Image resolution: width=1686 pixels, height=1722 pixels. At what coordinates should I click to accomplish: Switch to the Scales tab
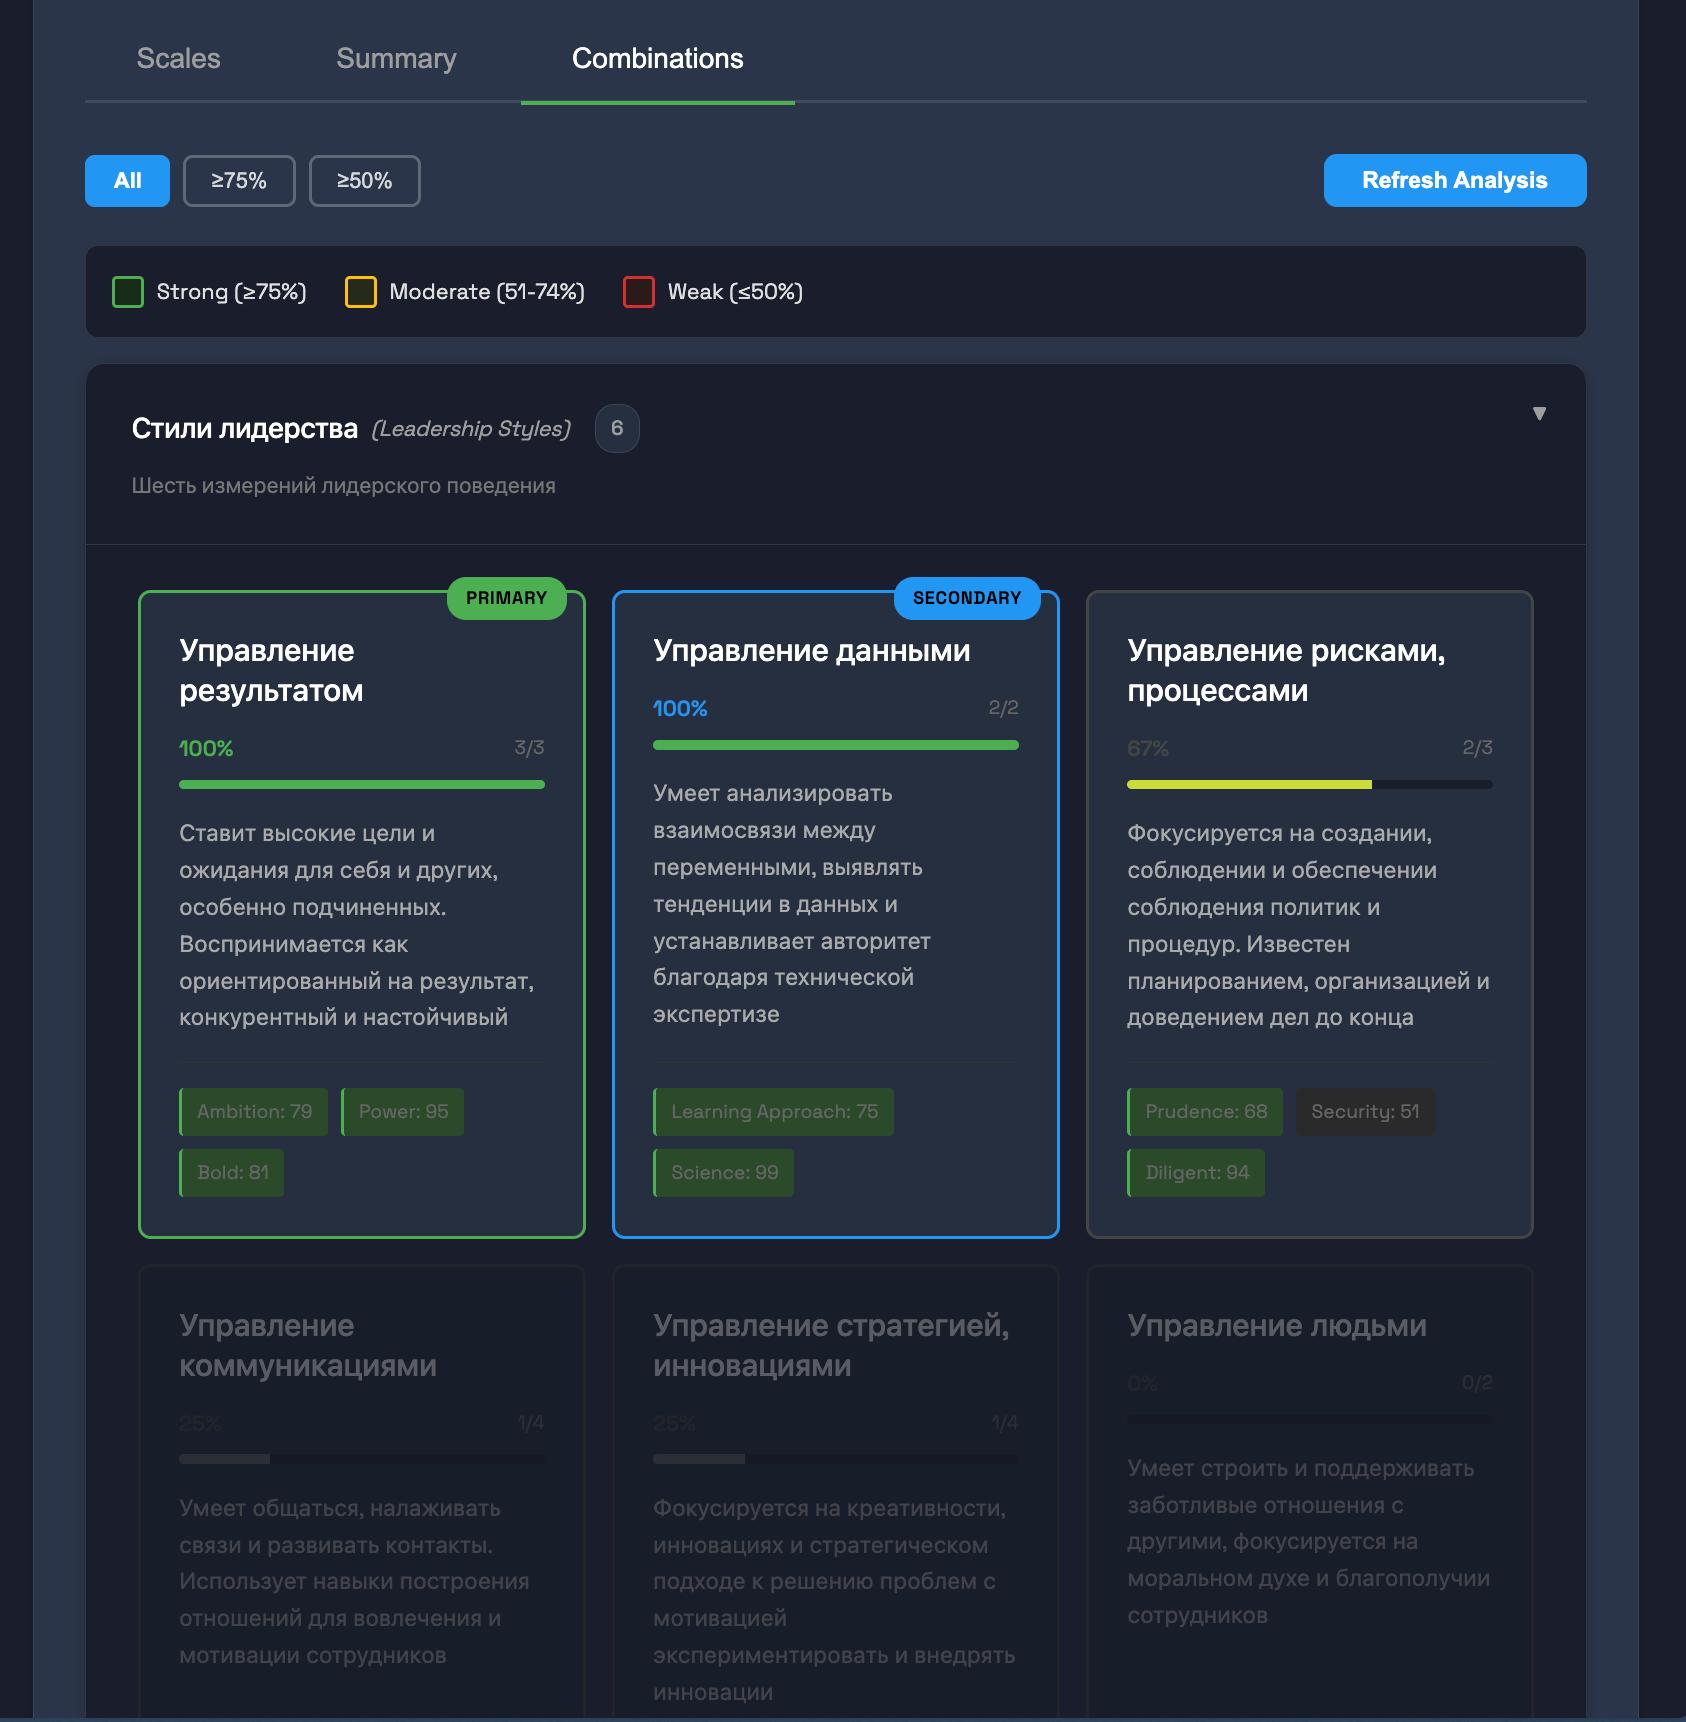point(178,59)
